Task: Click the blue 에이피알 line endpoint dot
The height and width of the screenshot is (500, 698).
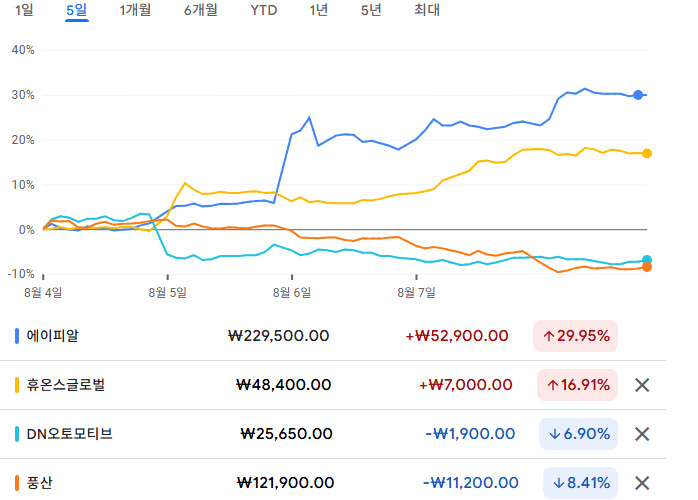Action: pos(638,95)
